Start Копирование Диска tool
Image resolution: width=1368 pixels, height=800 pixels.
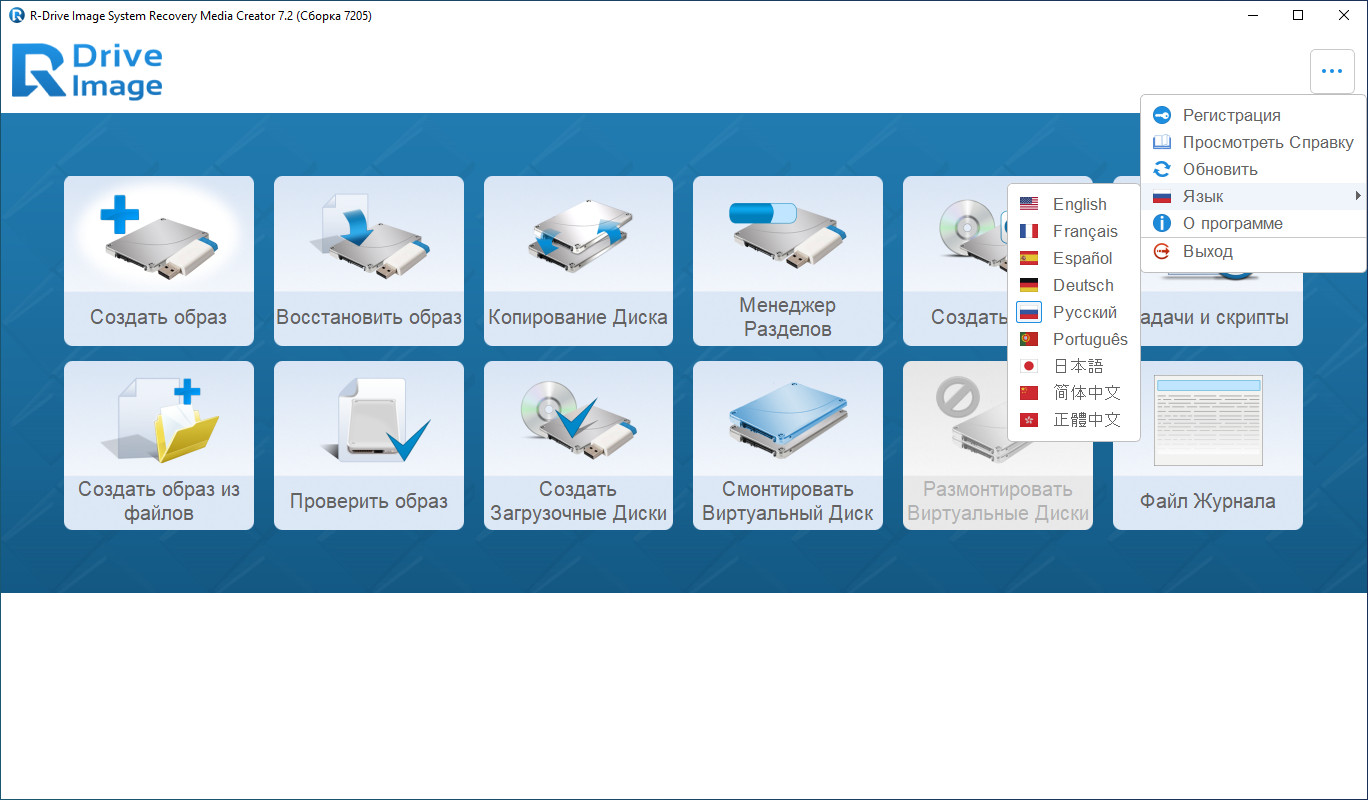pos(578,261)
